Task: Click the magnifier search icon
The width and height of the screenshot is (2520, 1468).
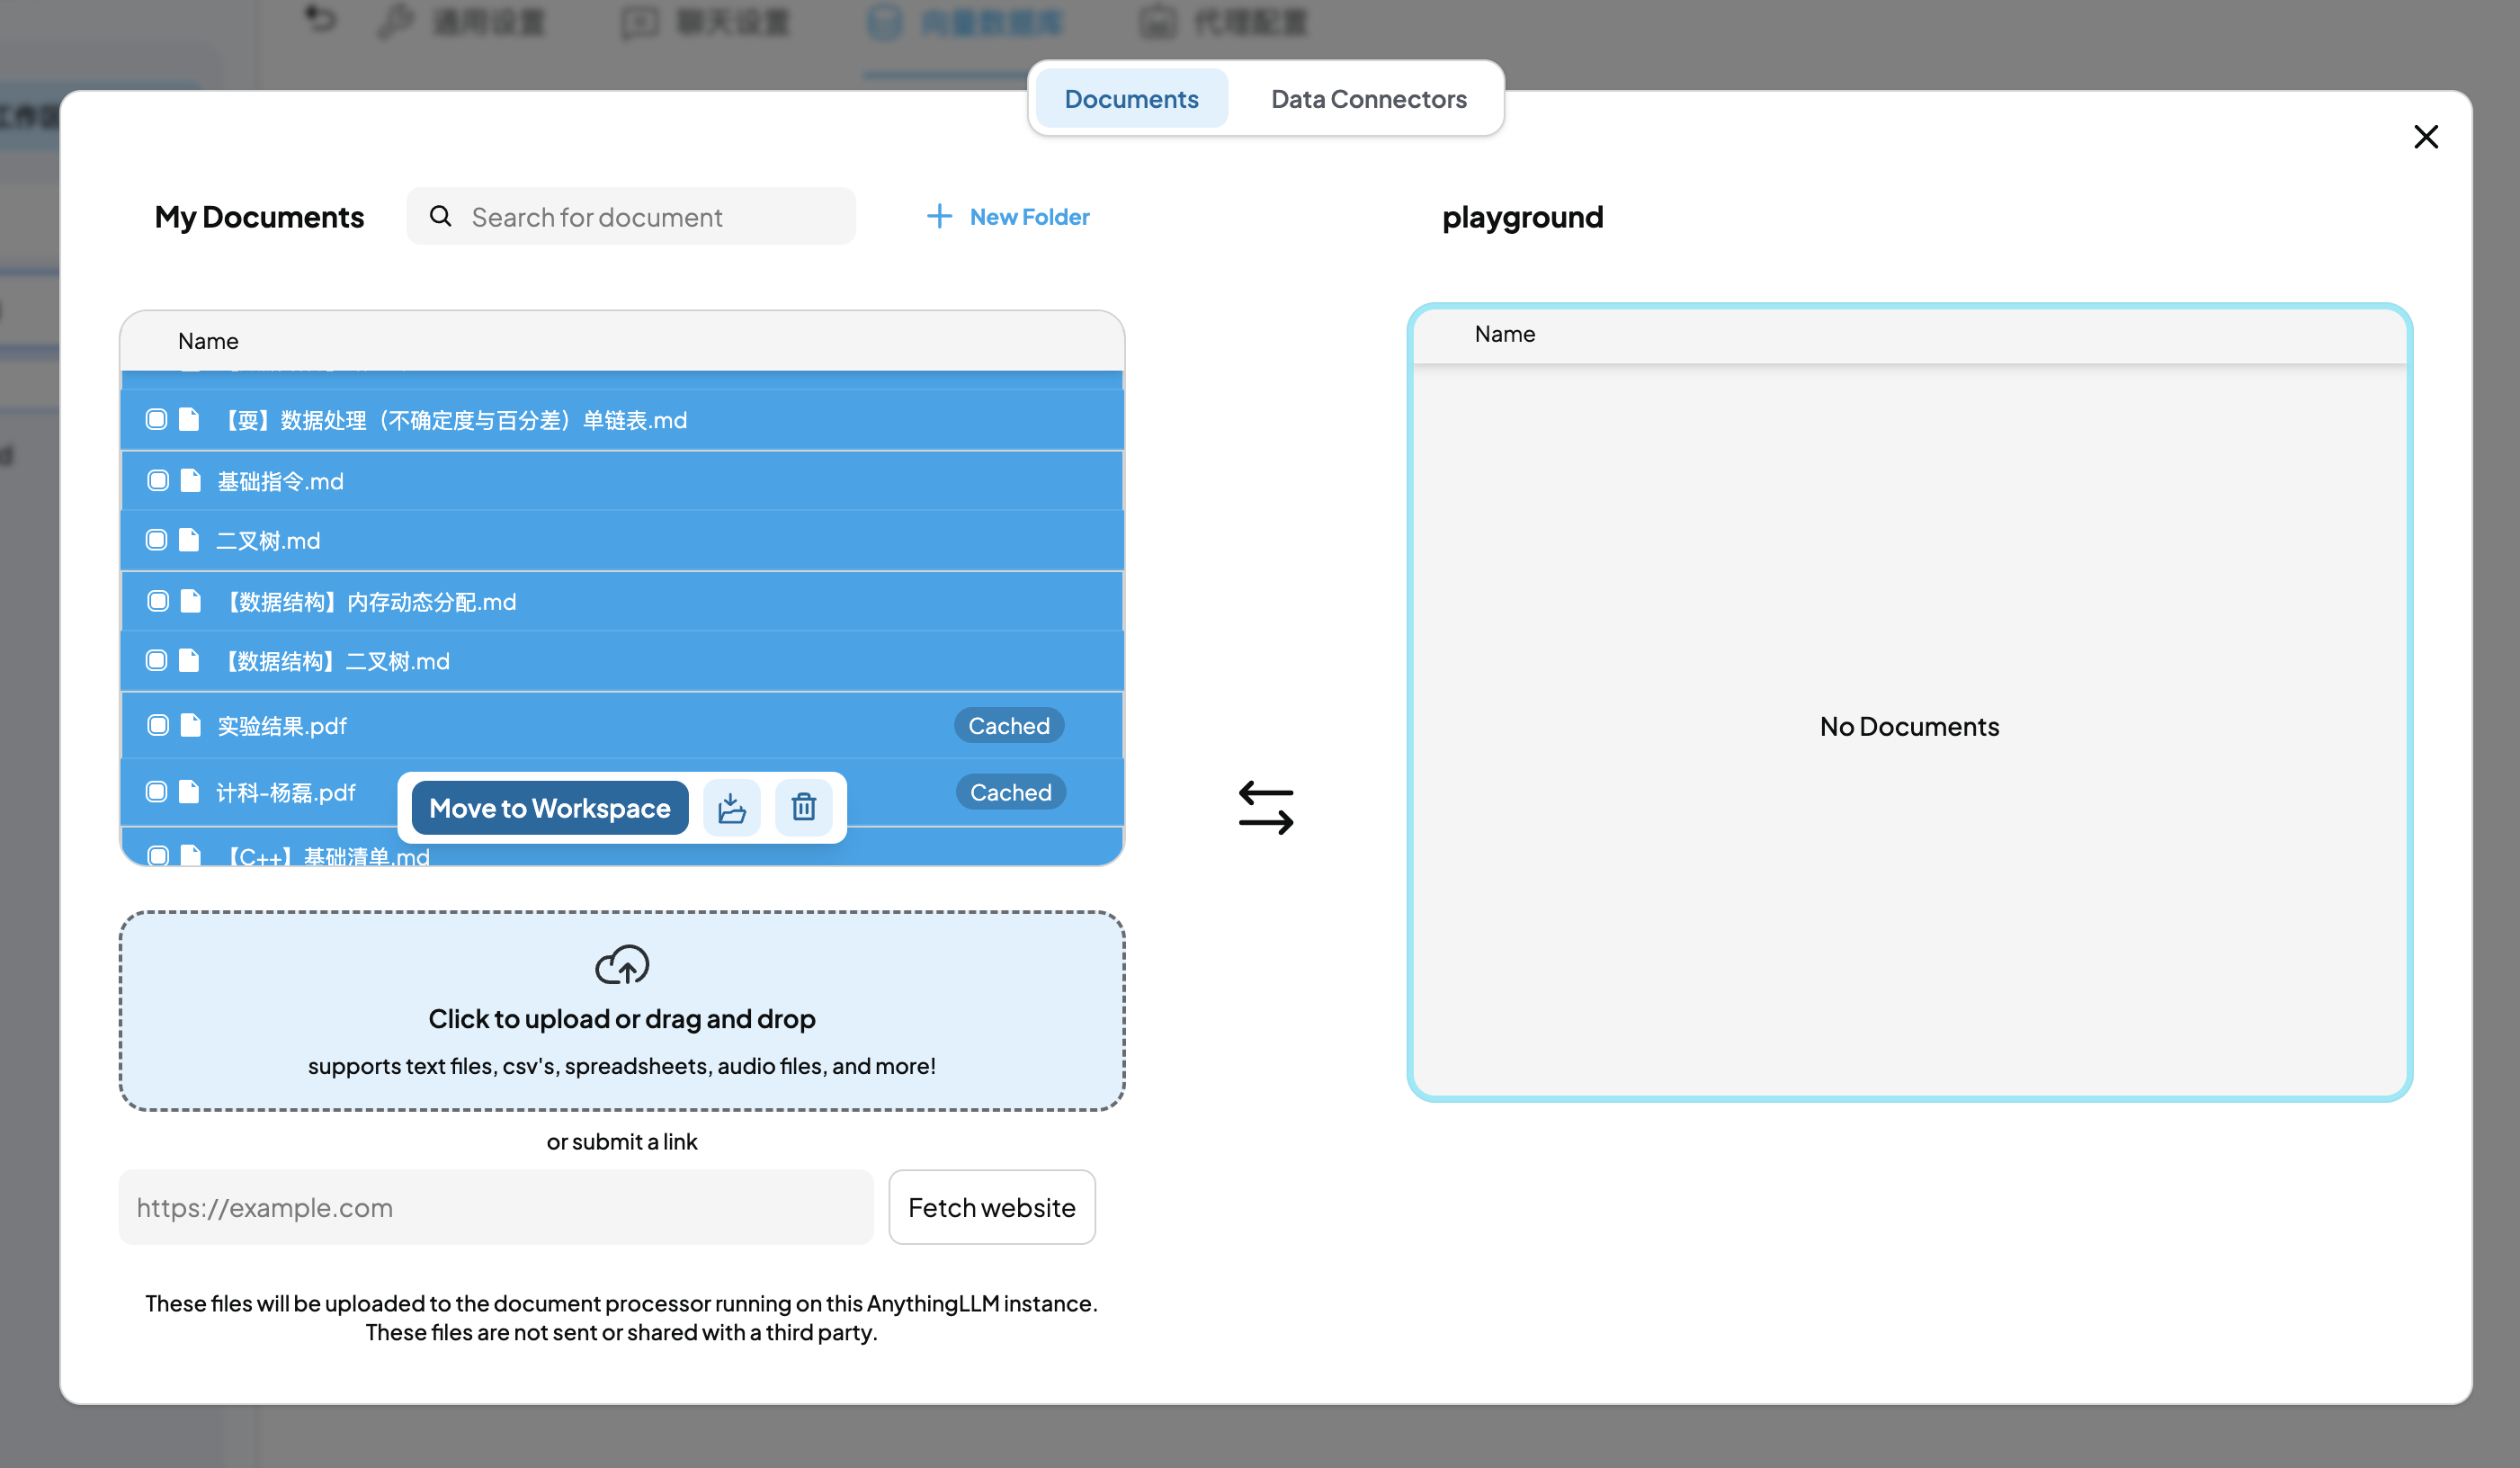Action: coord(440,216)
